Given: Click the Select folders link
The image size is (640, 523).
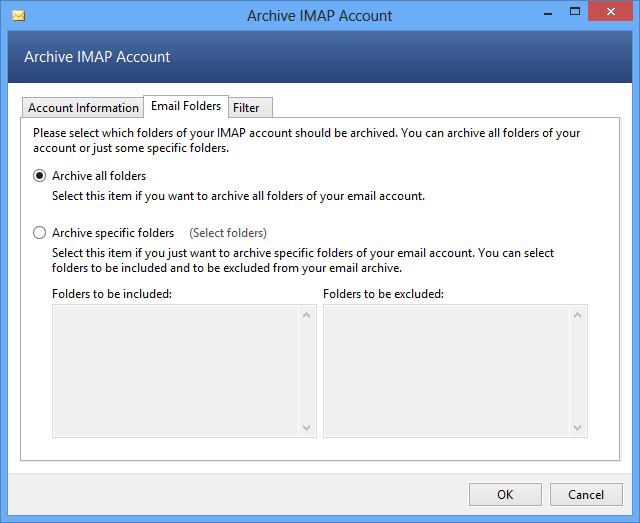Looking at the screenshot, I should [228, 233].
